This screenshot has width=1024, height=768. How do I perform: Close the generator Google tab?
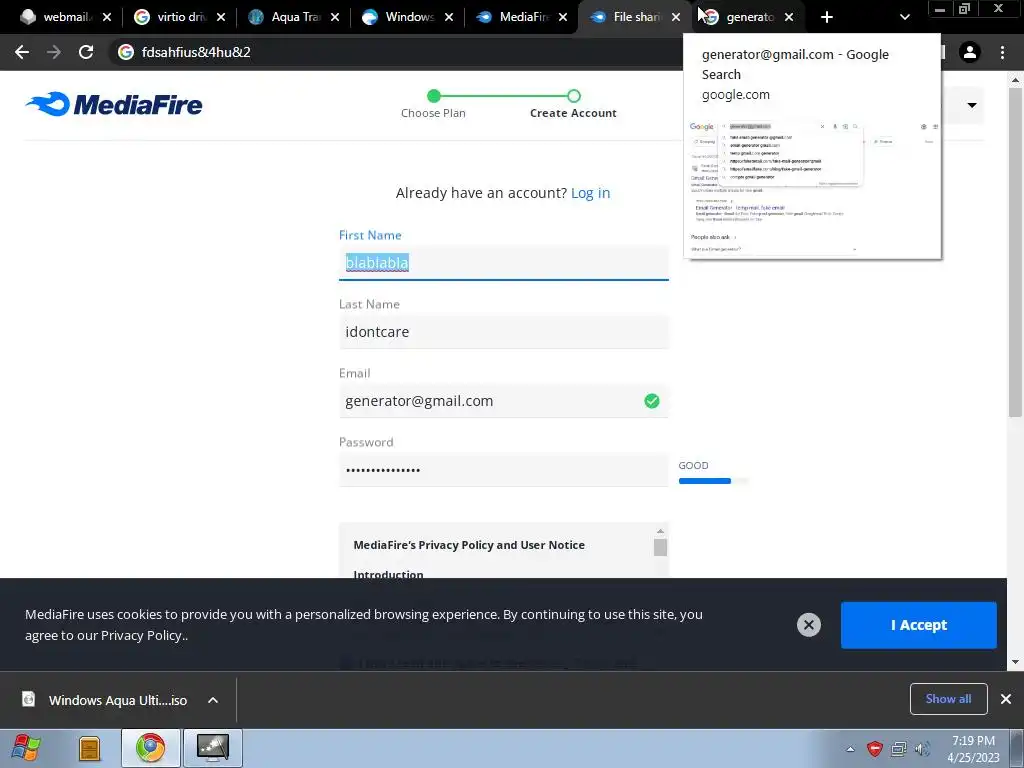[x=789, y=17]
